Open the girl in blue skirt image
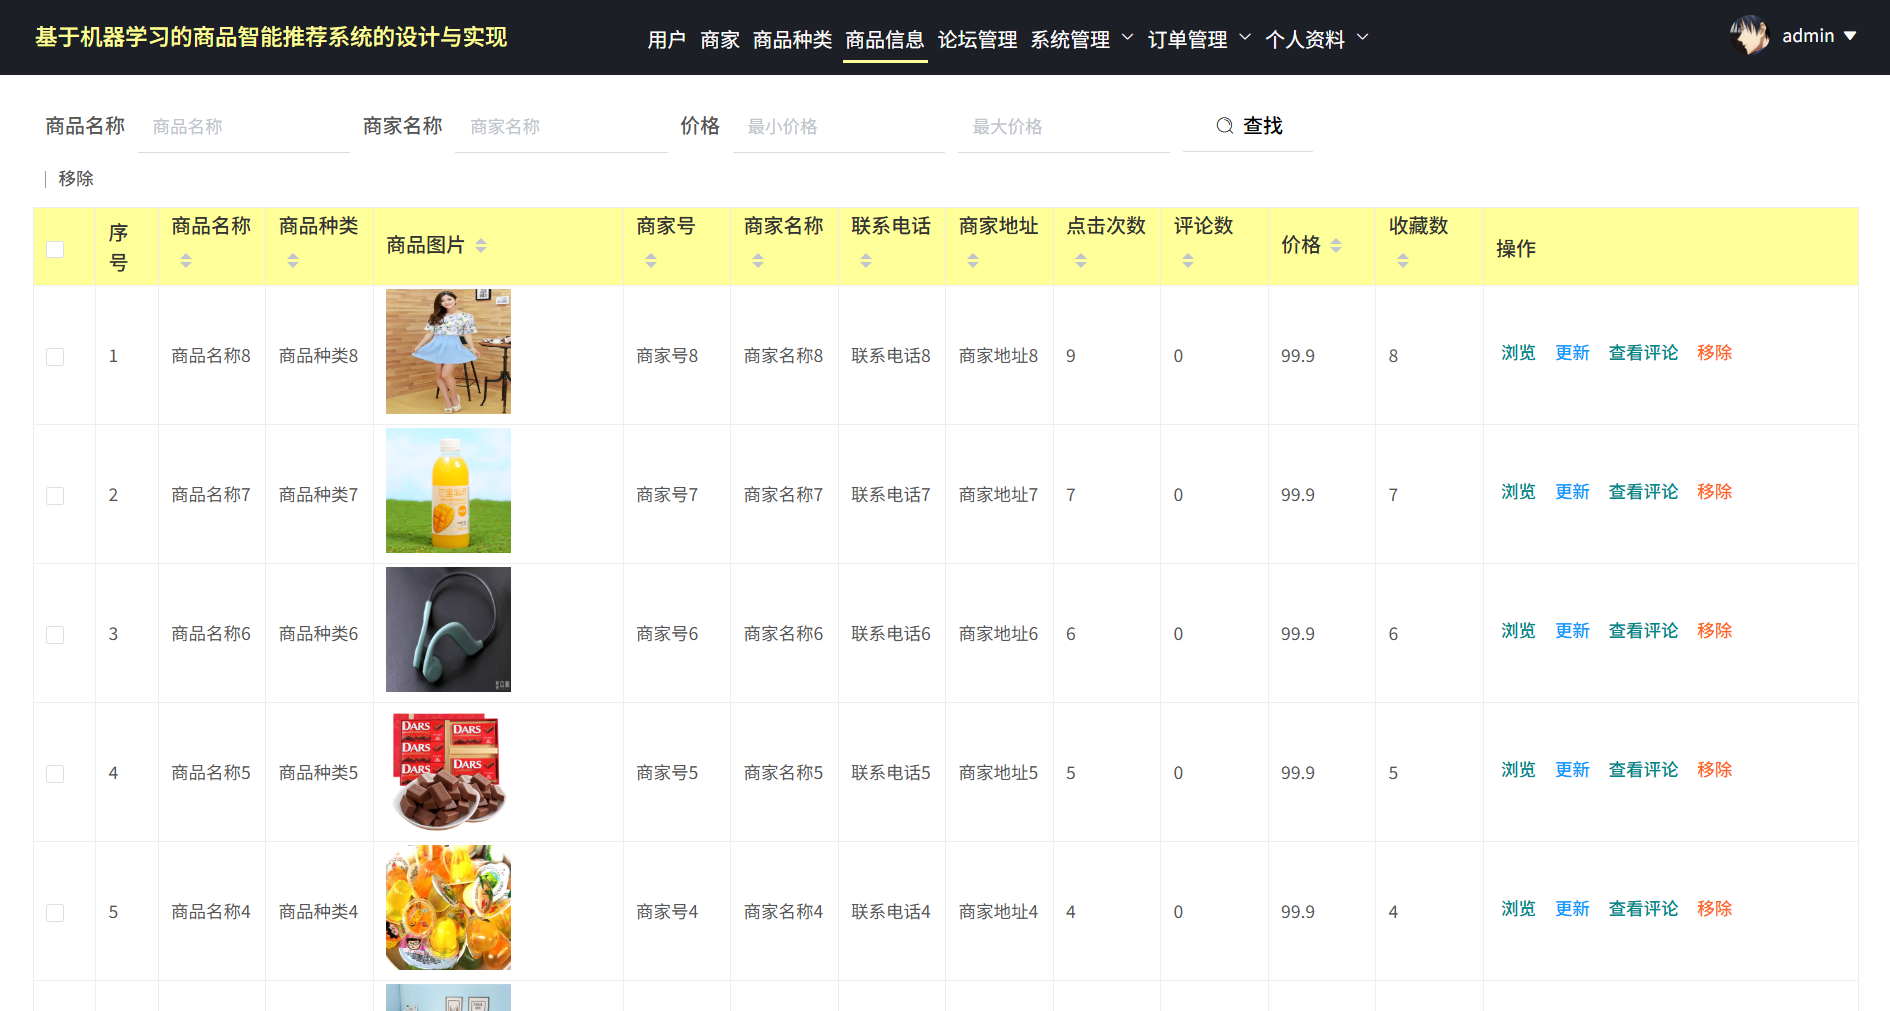1890x1011 pixels. (x=448, y=352)
